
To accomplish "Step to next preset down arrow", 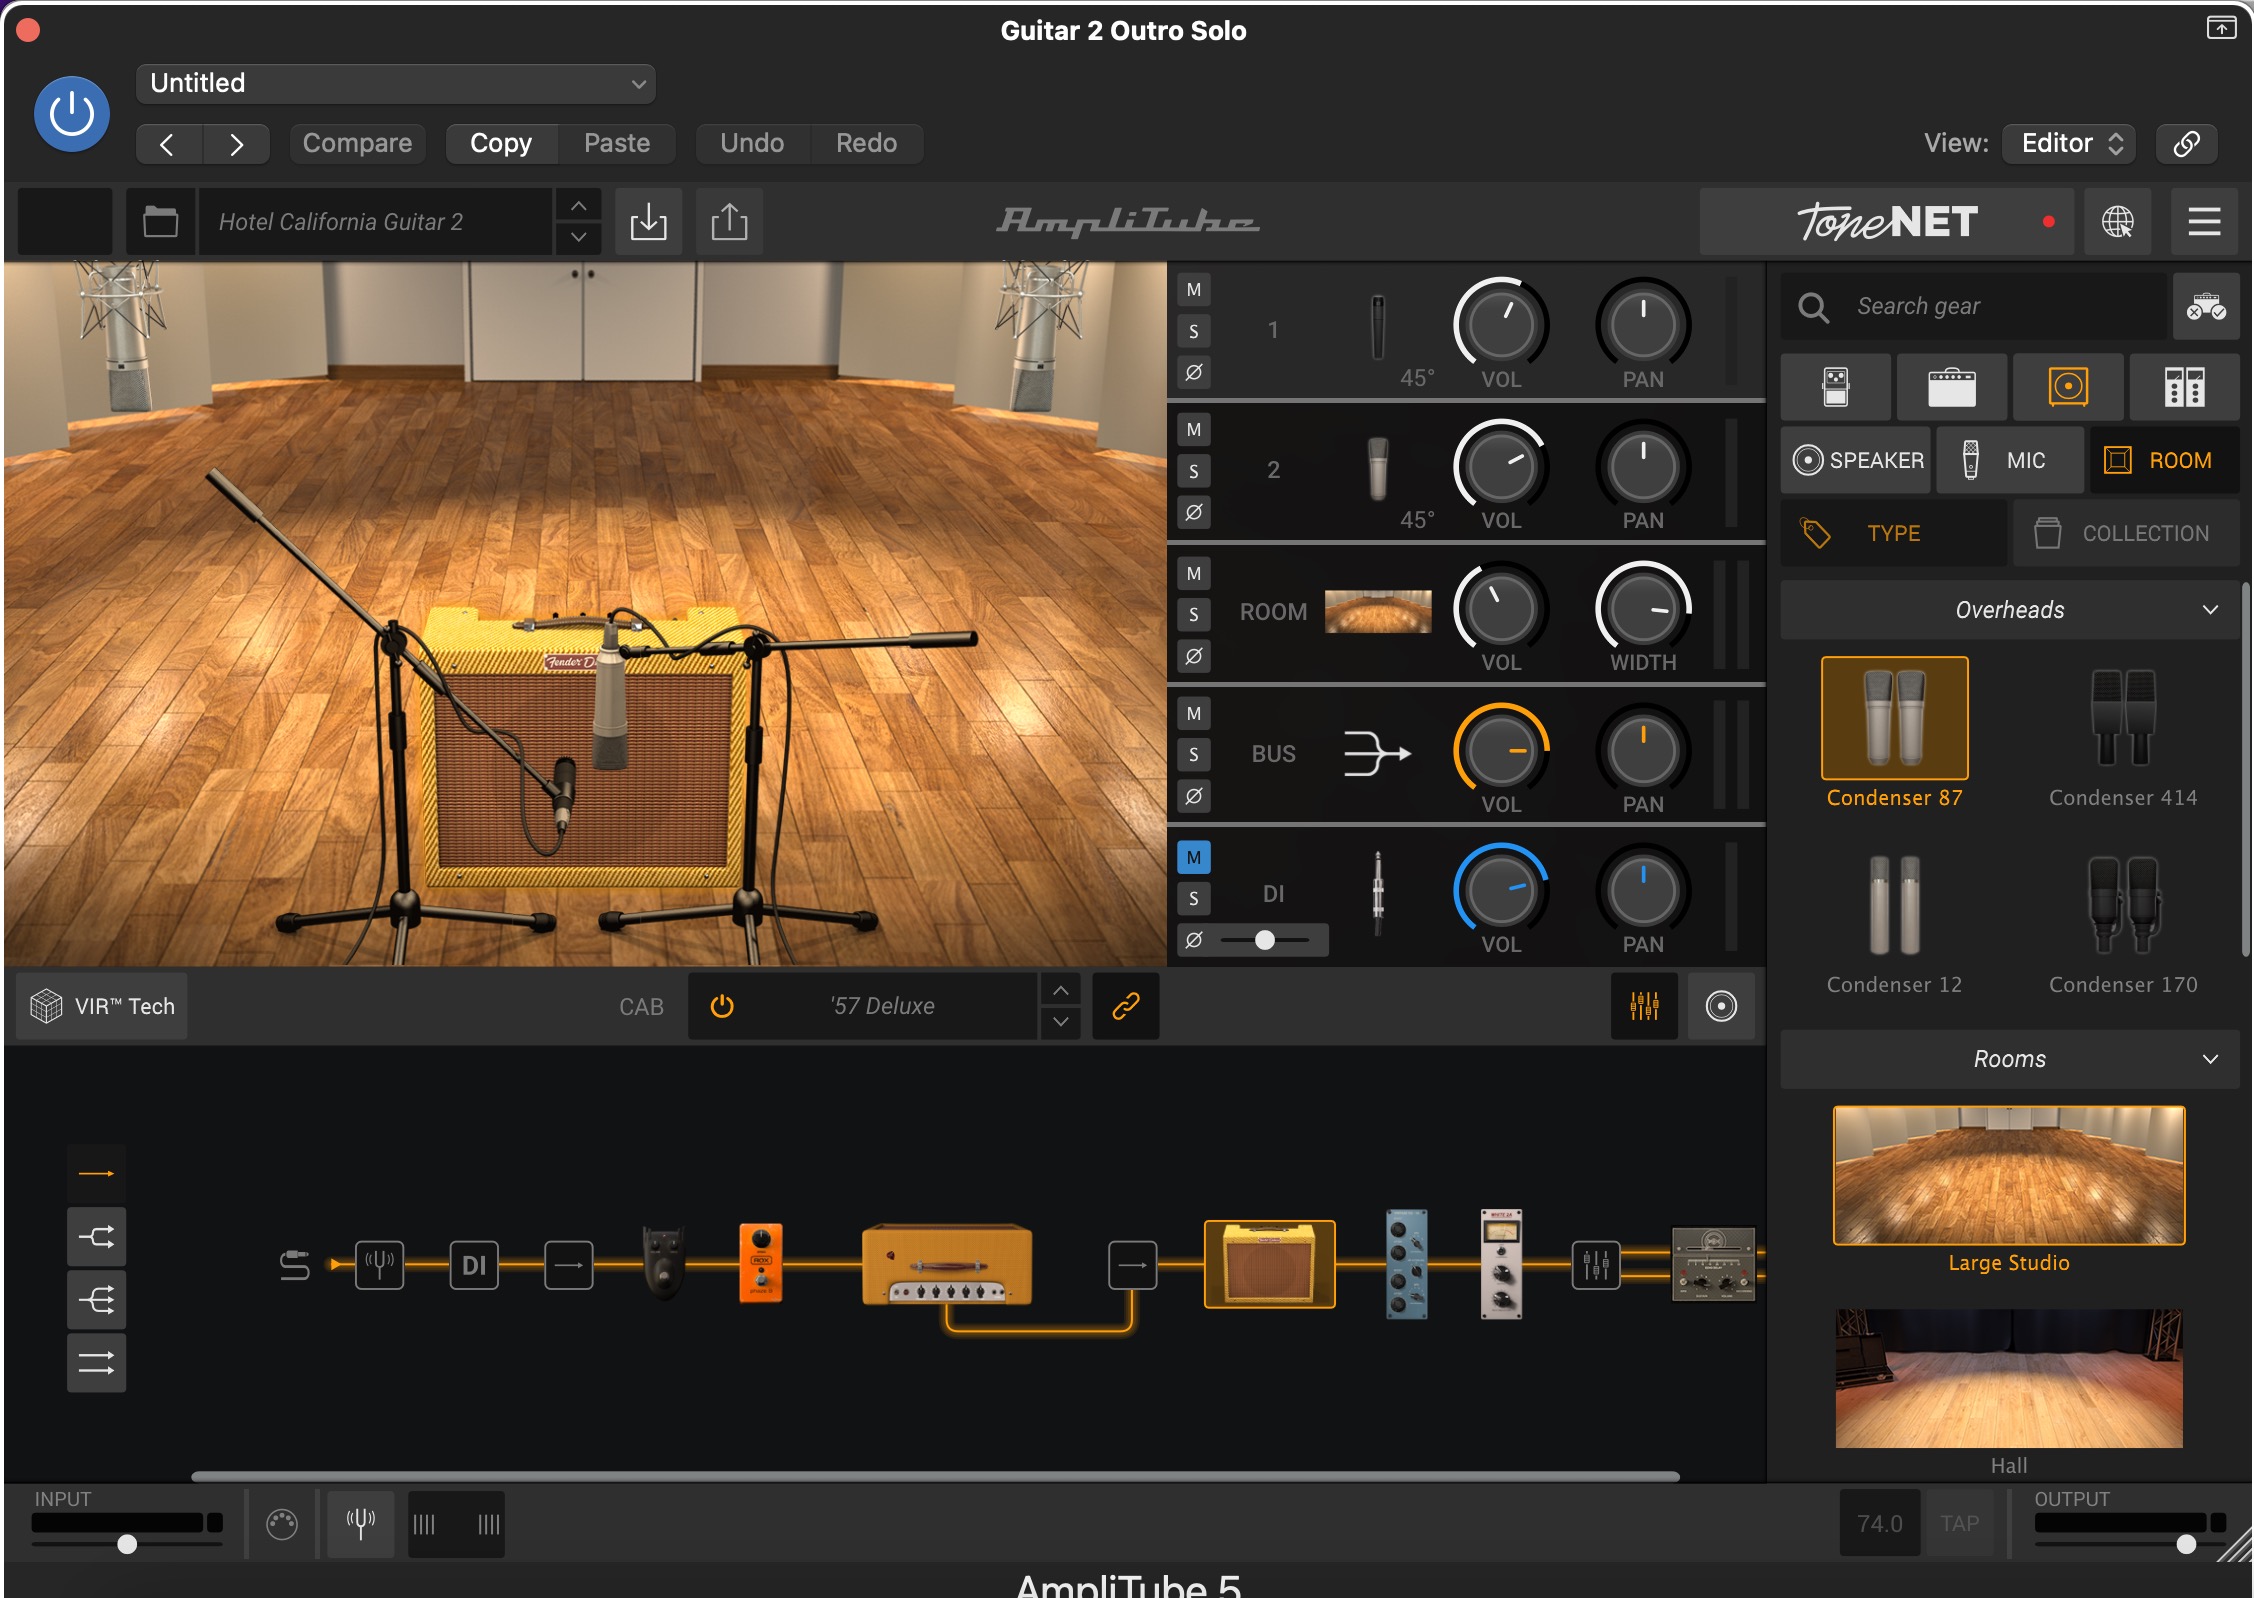I will click(578, 238).
